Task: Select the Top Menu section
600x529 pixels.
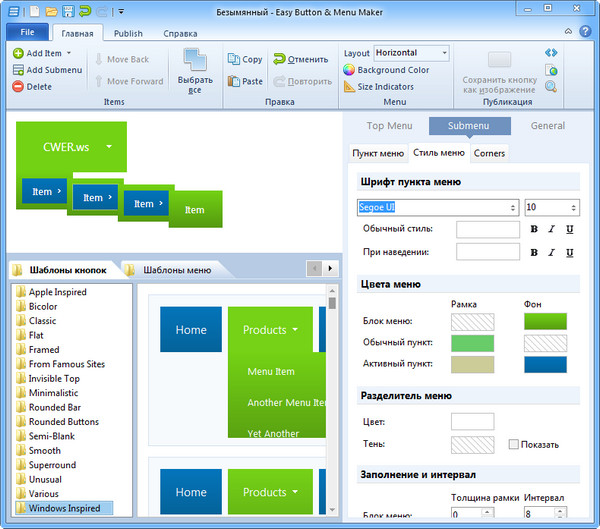Action: [389, 126]
